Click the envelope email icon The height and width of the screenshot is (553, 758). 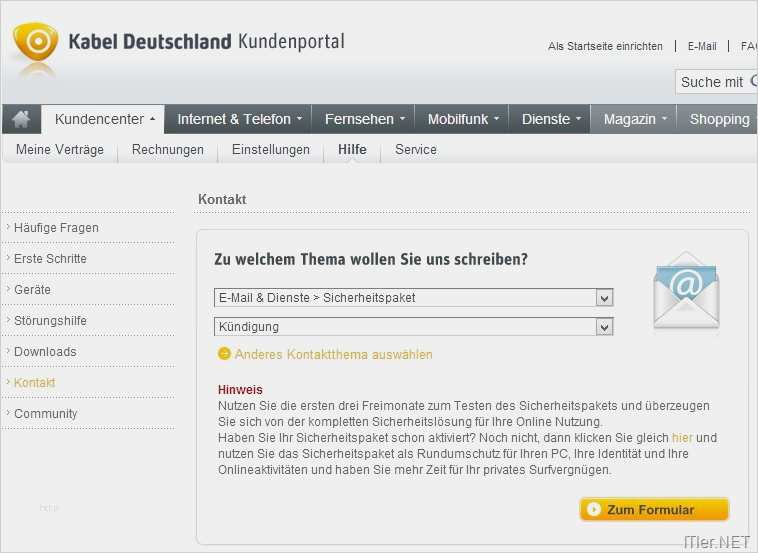point(685,290)
